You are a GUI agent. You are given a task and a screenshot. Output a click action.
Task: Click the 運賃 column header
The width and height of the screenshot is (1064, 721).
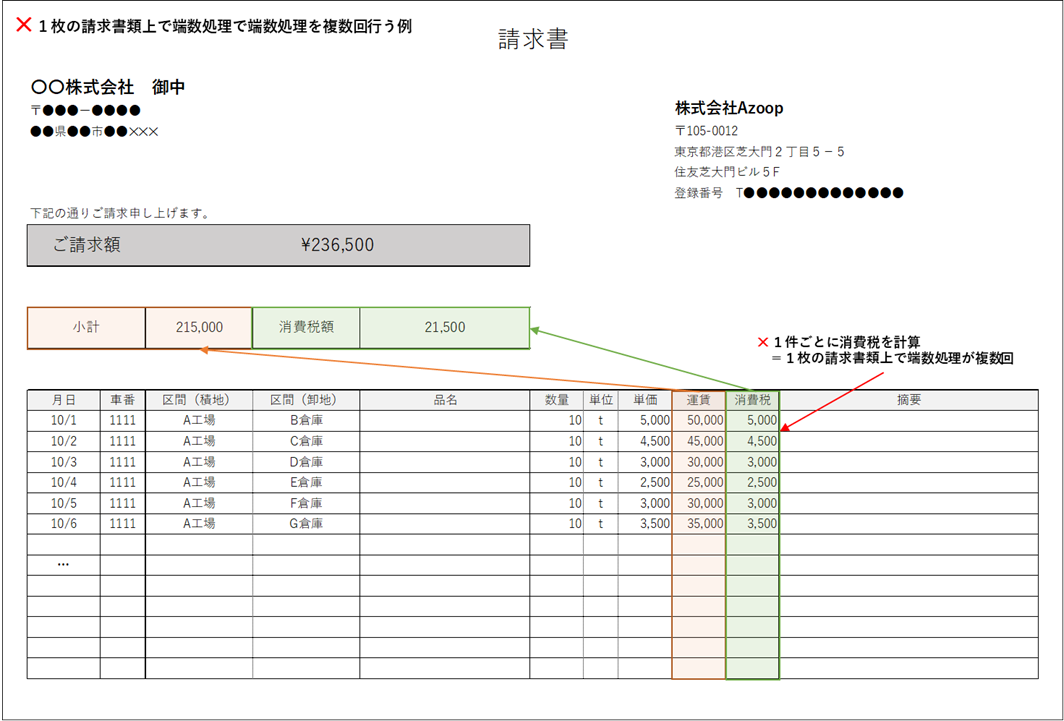(x=698, y=399)
